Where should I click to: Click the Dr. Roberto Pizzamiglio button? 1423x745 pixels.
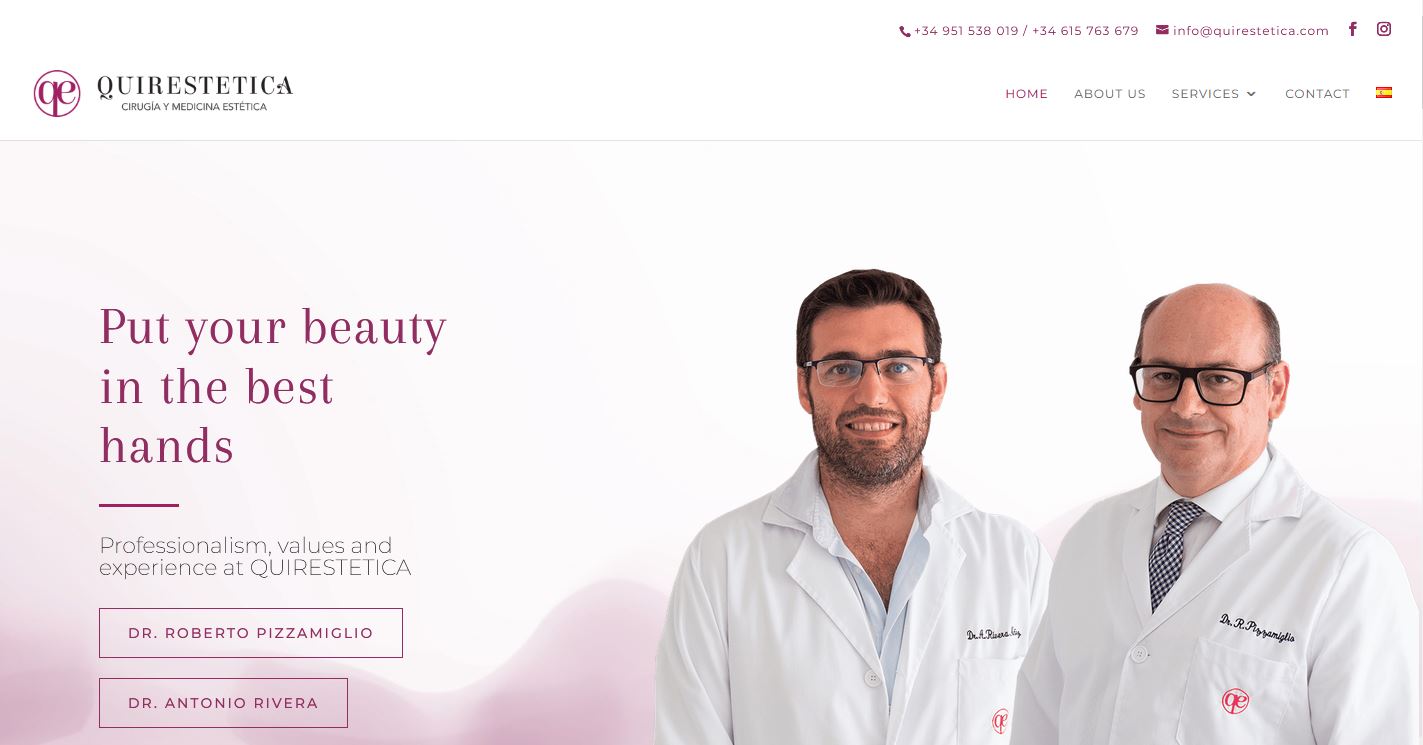pos(251,633)
